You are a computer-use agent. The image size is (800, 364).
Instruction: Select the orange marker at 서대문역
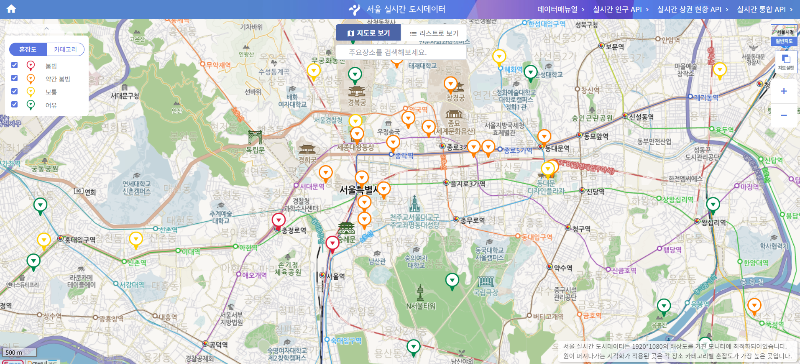coord(326,174)
